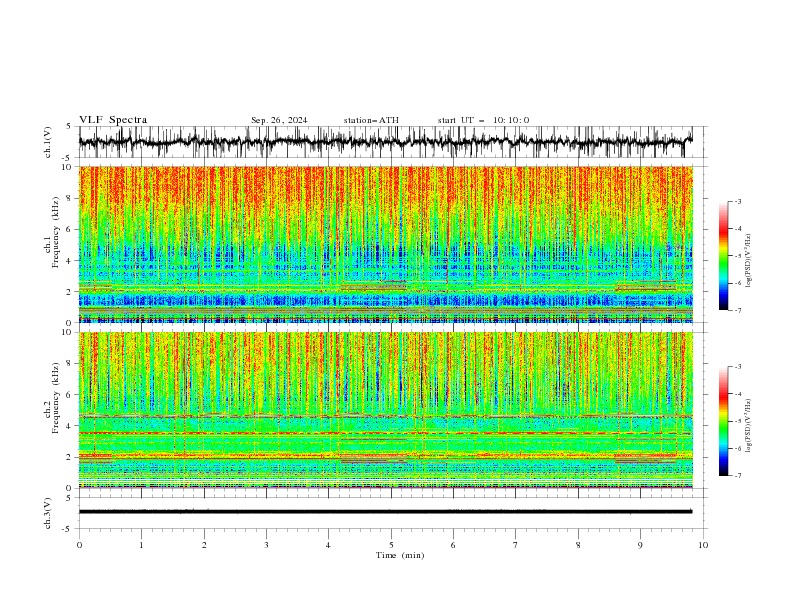This screenshot has width=792, height=612.
Task: Click the ch.1 spectrogram panel
Action: [386, 244]
